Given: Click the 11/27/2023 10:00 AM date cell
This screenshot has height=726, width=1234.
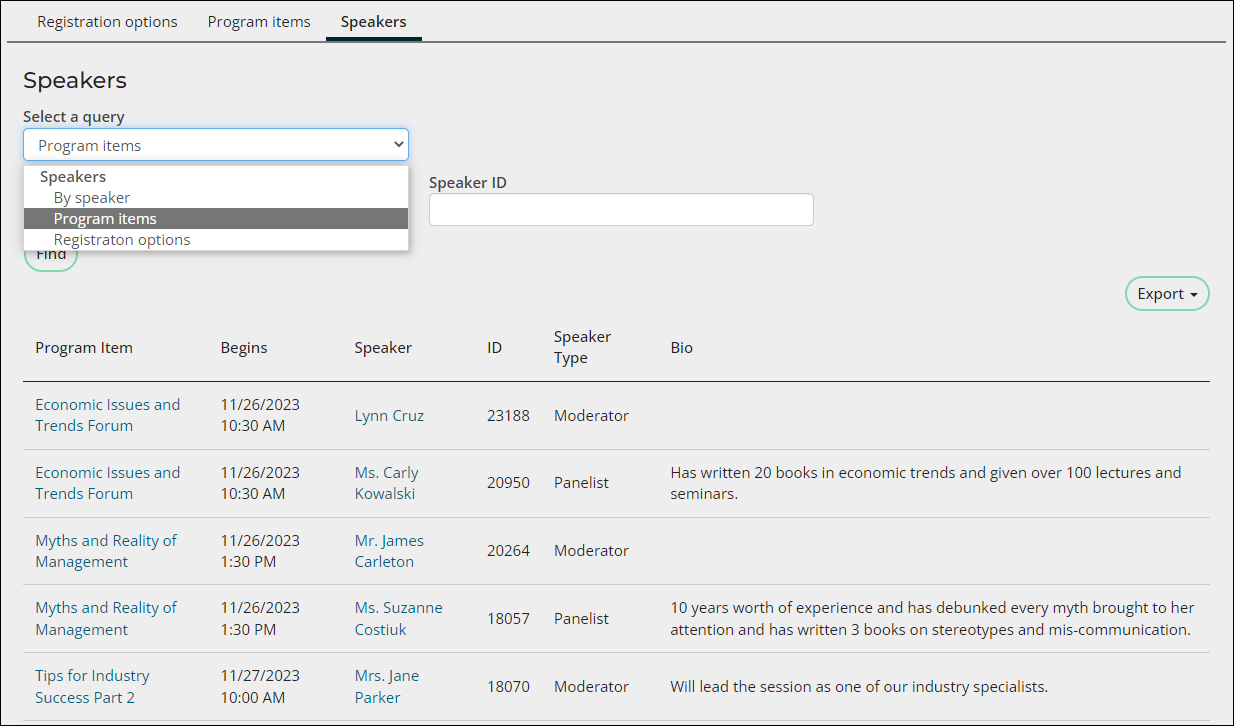Looking at the screenshot, I should pos(260,686).
